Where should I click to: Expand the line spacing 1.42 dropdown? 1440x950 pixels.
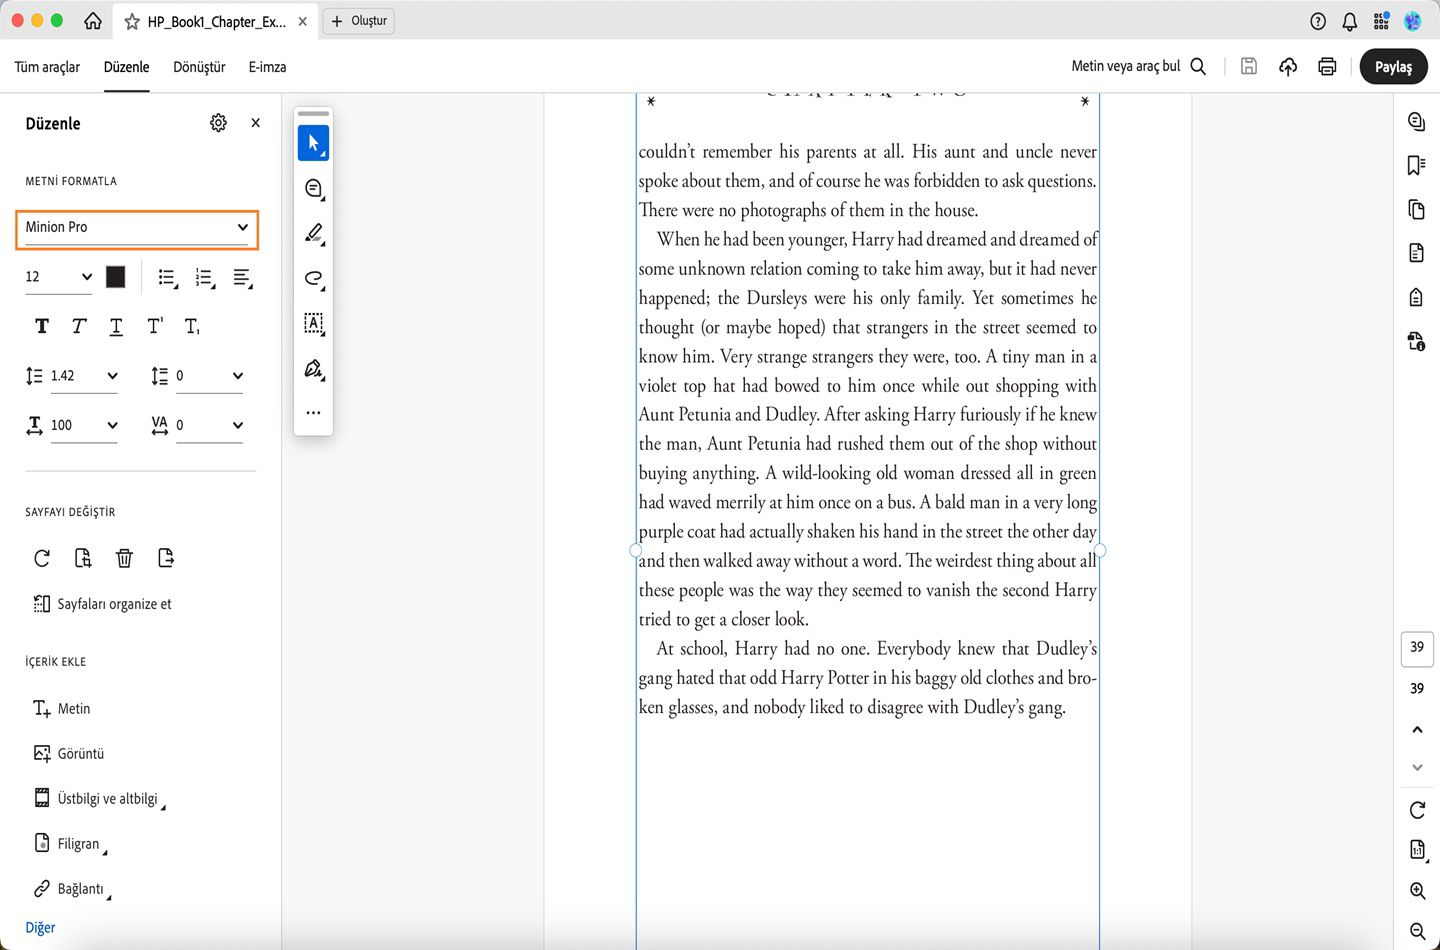(84, 375)
